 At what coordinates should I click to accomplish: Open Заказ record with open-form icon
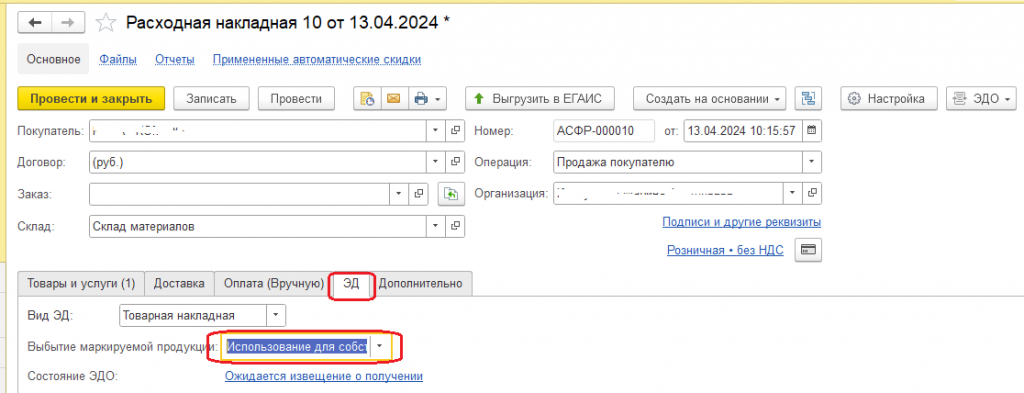coord(419,193)
